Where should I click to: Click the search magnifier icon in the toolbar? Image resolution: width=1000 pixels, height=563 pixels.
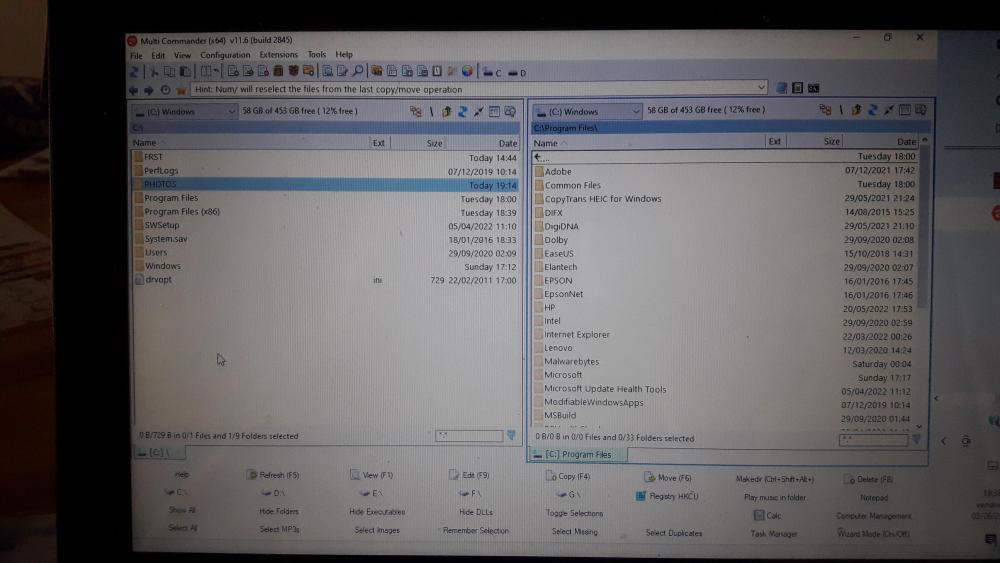357,71
